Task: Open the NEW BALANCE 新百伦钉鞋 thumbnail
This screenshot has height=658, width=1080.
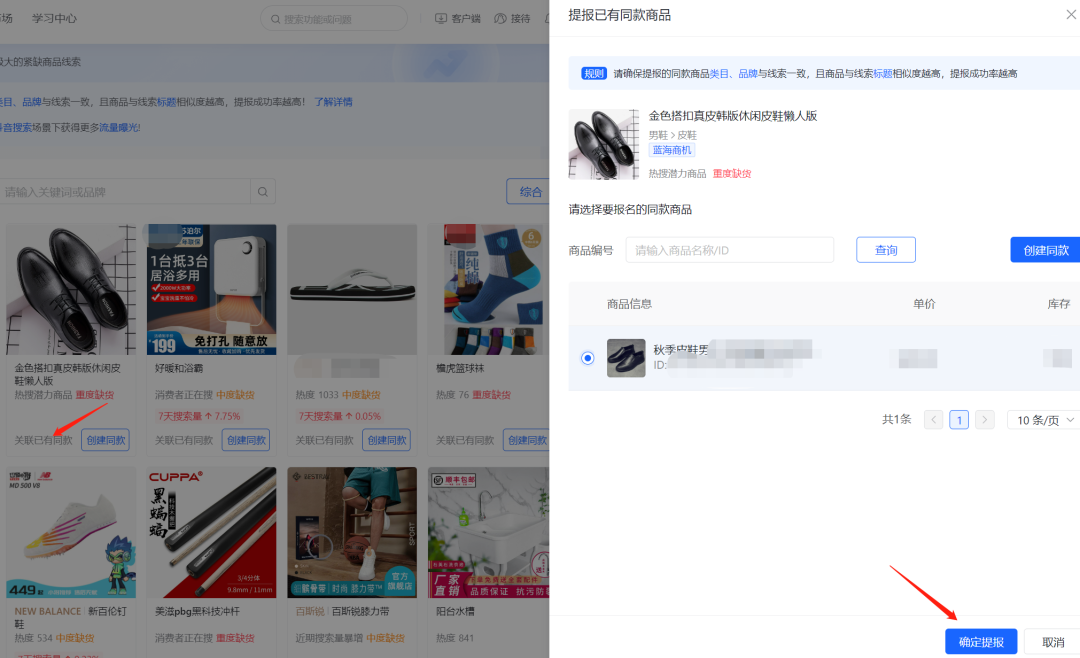Action: click(x=71, y=533)
